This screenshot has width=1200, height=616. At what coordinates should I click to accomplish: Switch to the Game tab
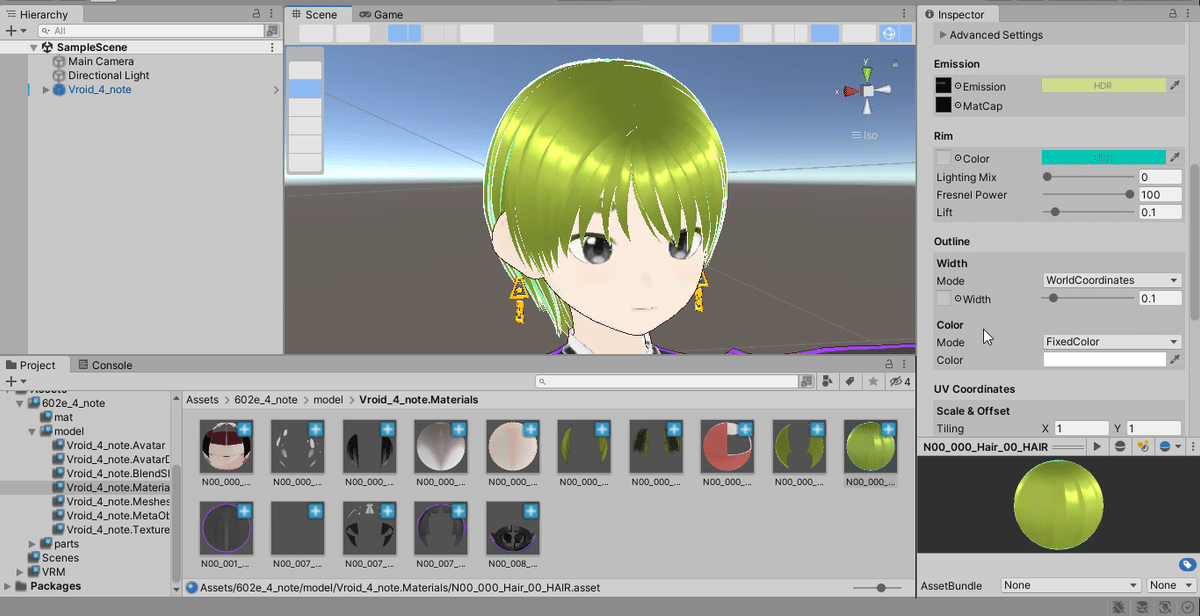point(382,15)
